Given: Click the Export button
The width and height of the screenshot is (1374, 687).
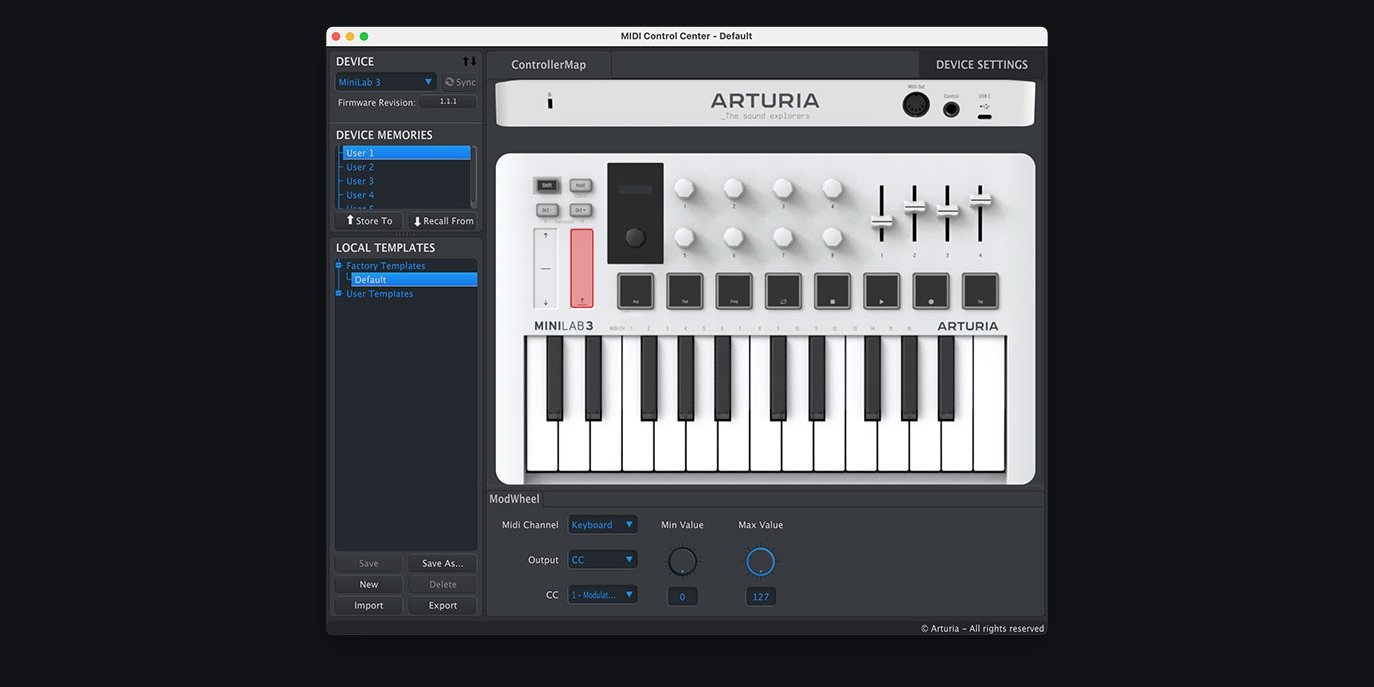Looking at the screenshot, I should coord(443,606).
